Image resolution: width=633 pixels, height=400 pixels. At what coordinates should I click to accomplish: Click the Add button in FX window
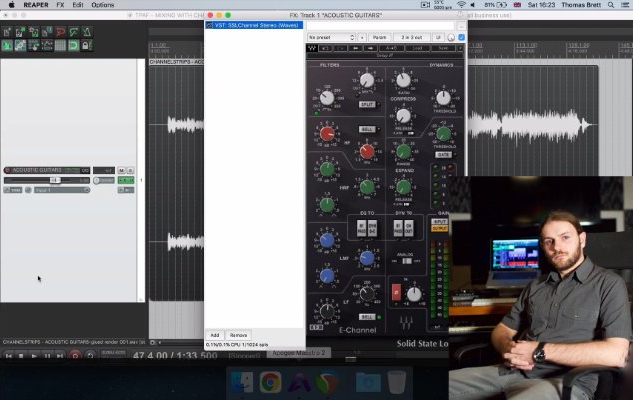[x=215, y=335]
